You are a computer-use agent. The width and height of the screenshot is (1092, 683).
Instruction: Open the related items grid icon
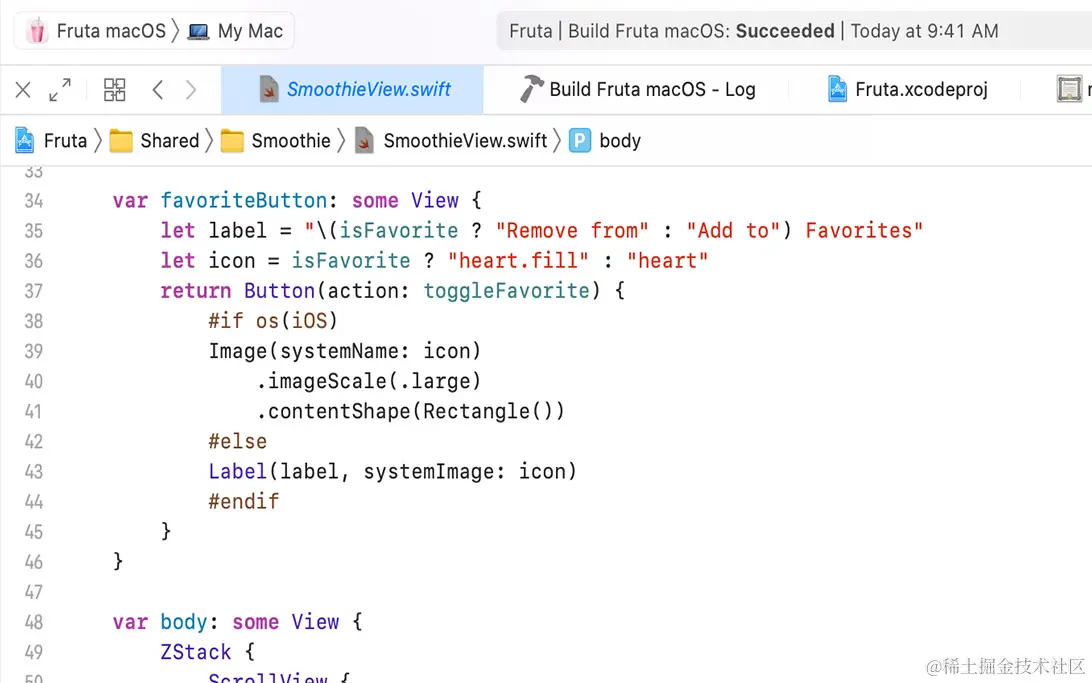pyautogui.click(x=114, y=90)
